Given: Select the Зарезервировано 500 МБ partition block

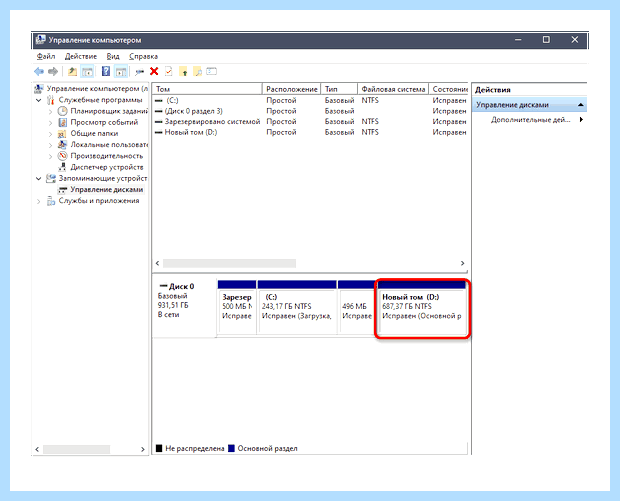Looking at the screenshot, I should (236, 307).
